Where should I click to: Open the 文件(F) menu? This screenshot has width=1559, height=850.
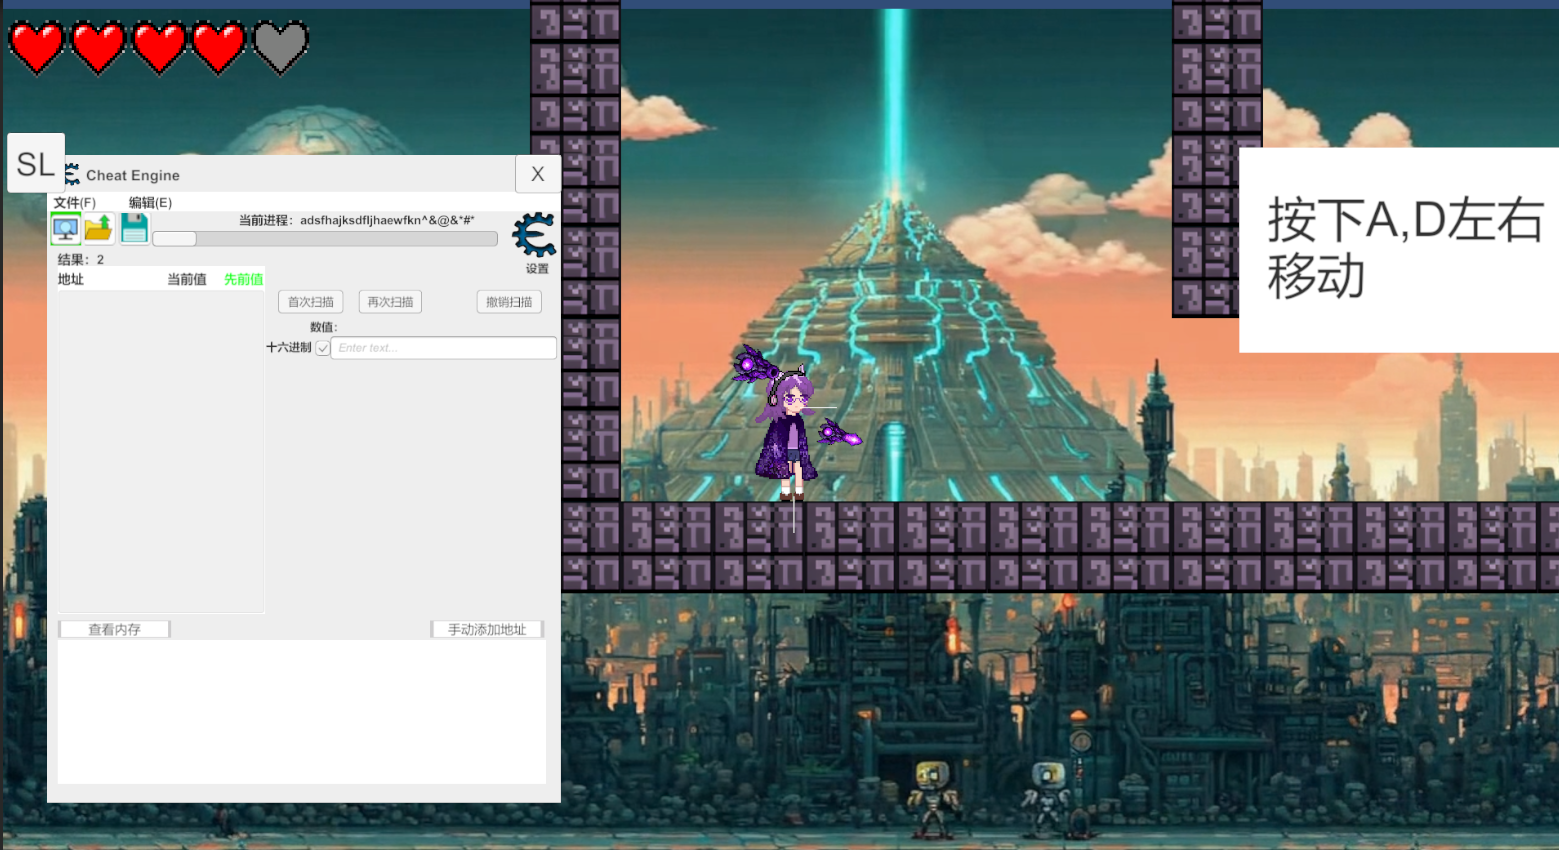[75, 202]
